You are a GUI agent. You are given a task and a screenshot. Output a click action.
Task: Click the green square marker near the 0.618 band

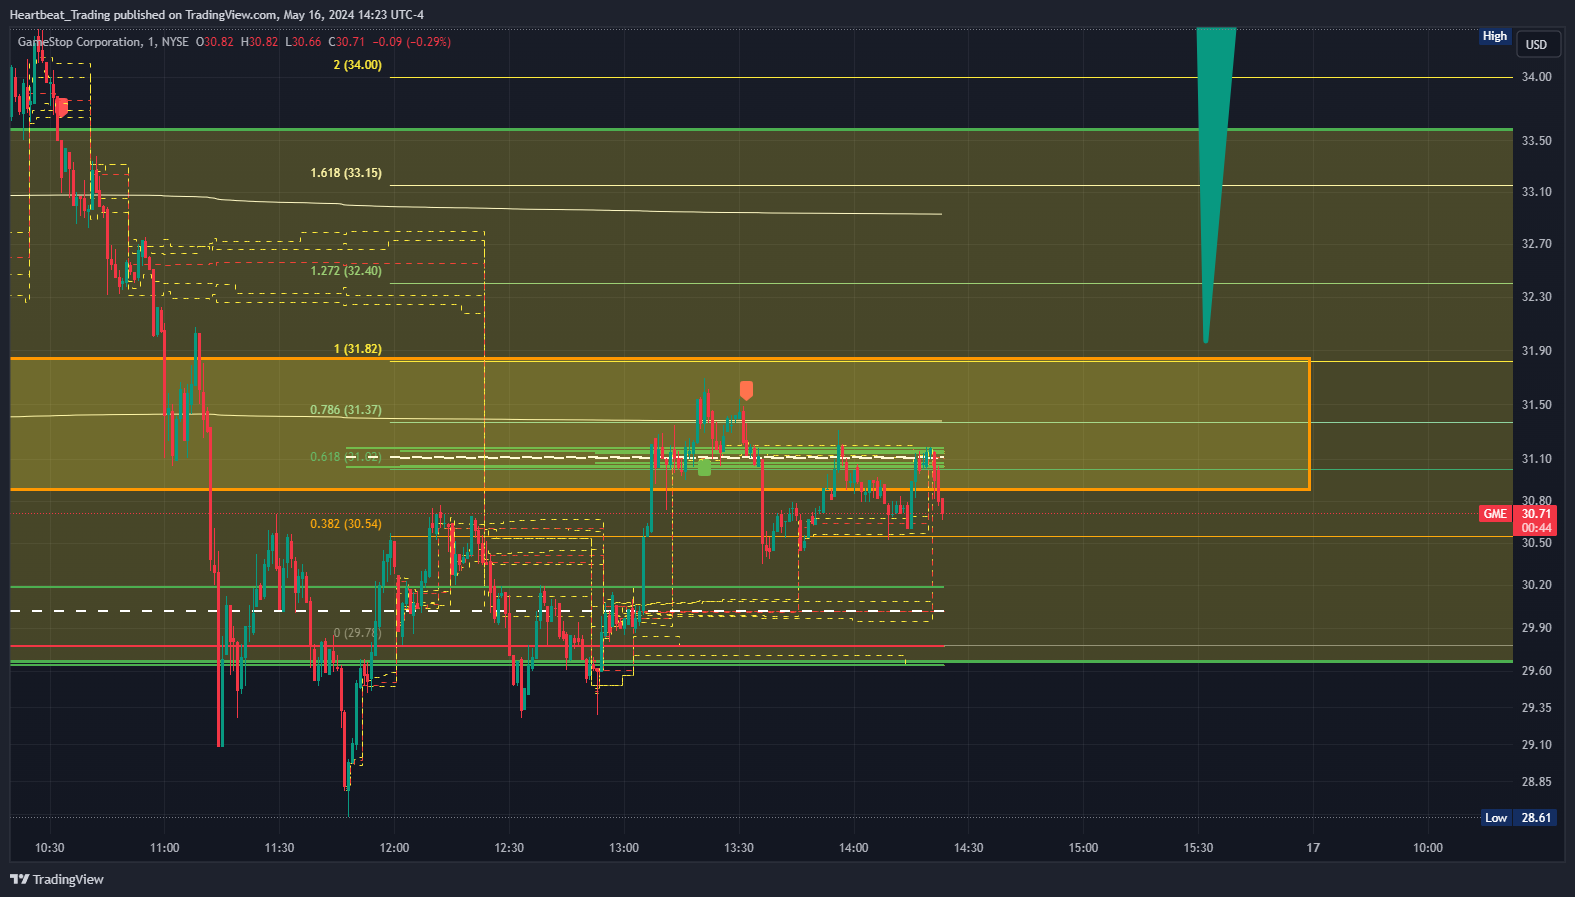pyautogui.click(x=704, y=467)
